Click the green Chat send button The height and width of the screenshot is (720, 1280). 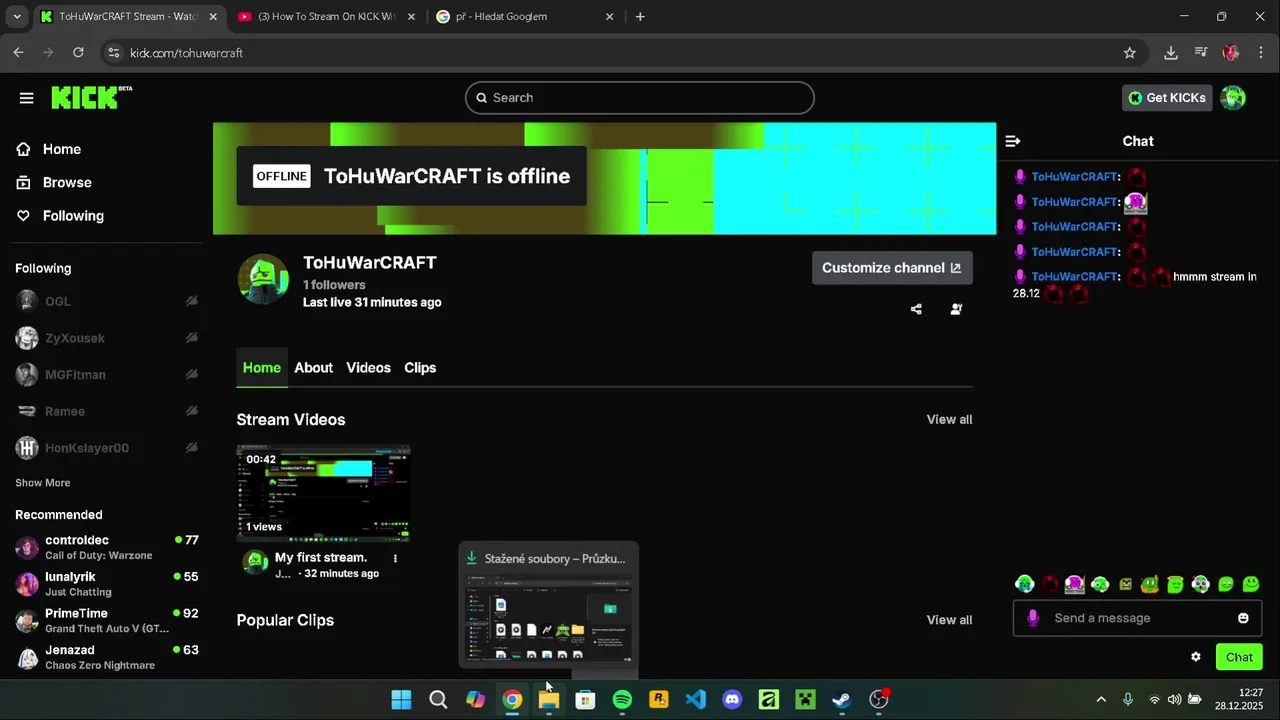(x=1239, y=657)
